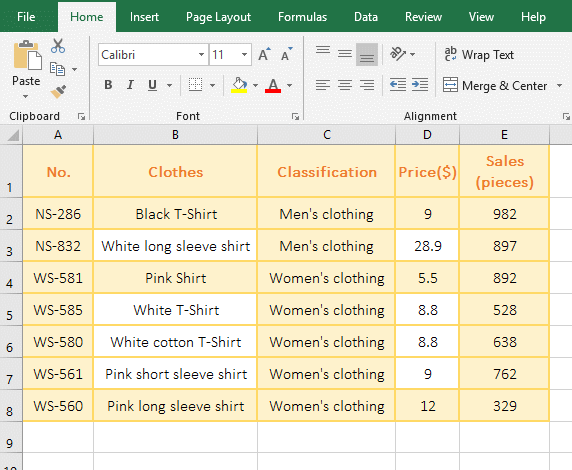The height and width of the screenshot is (470, 572).
Task: Open the Calibri font name dropdown
Action: point(201,54)
